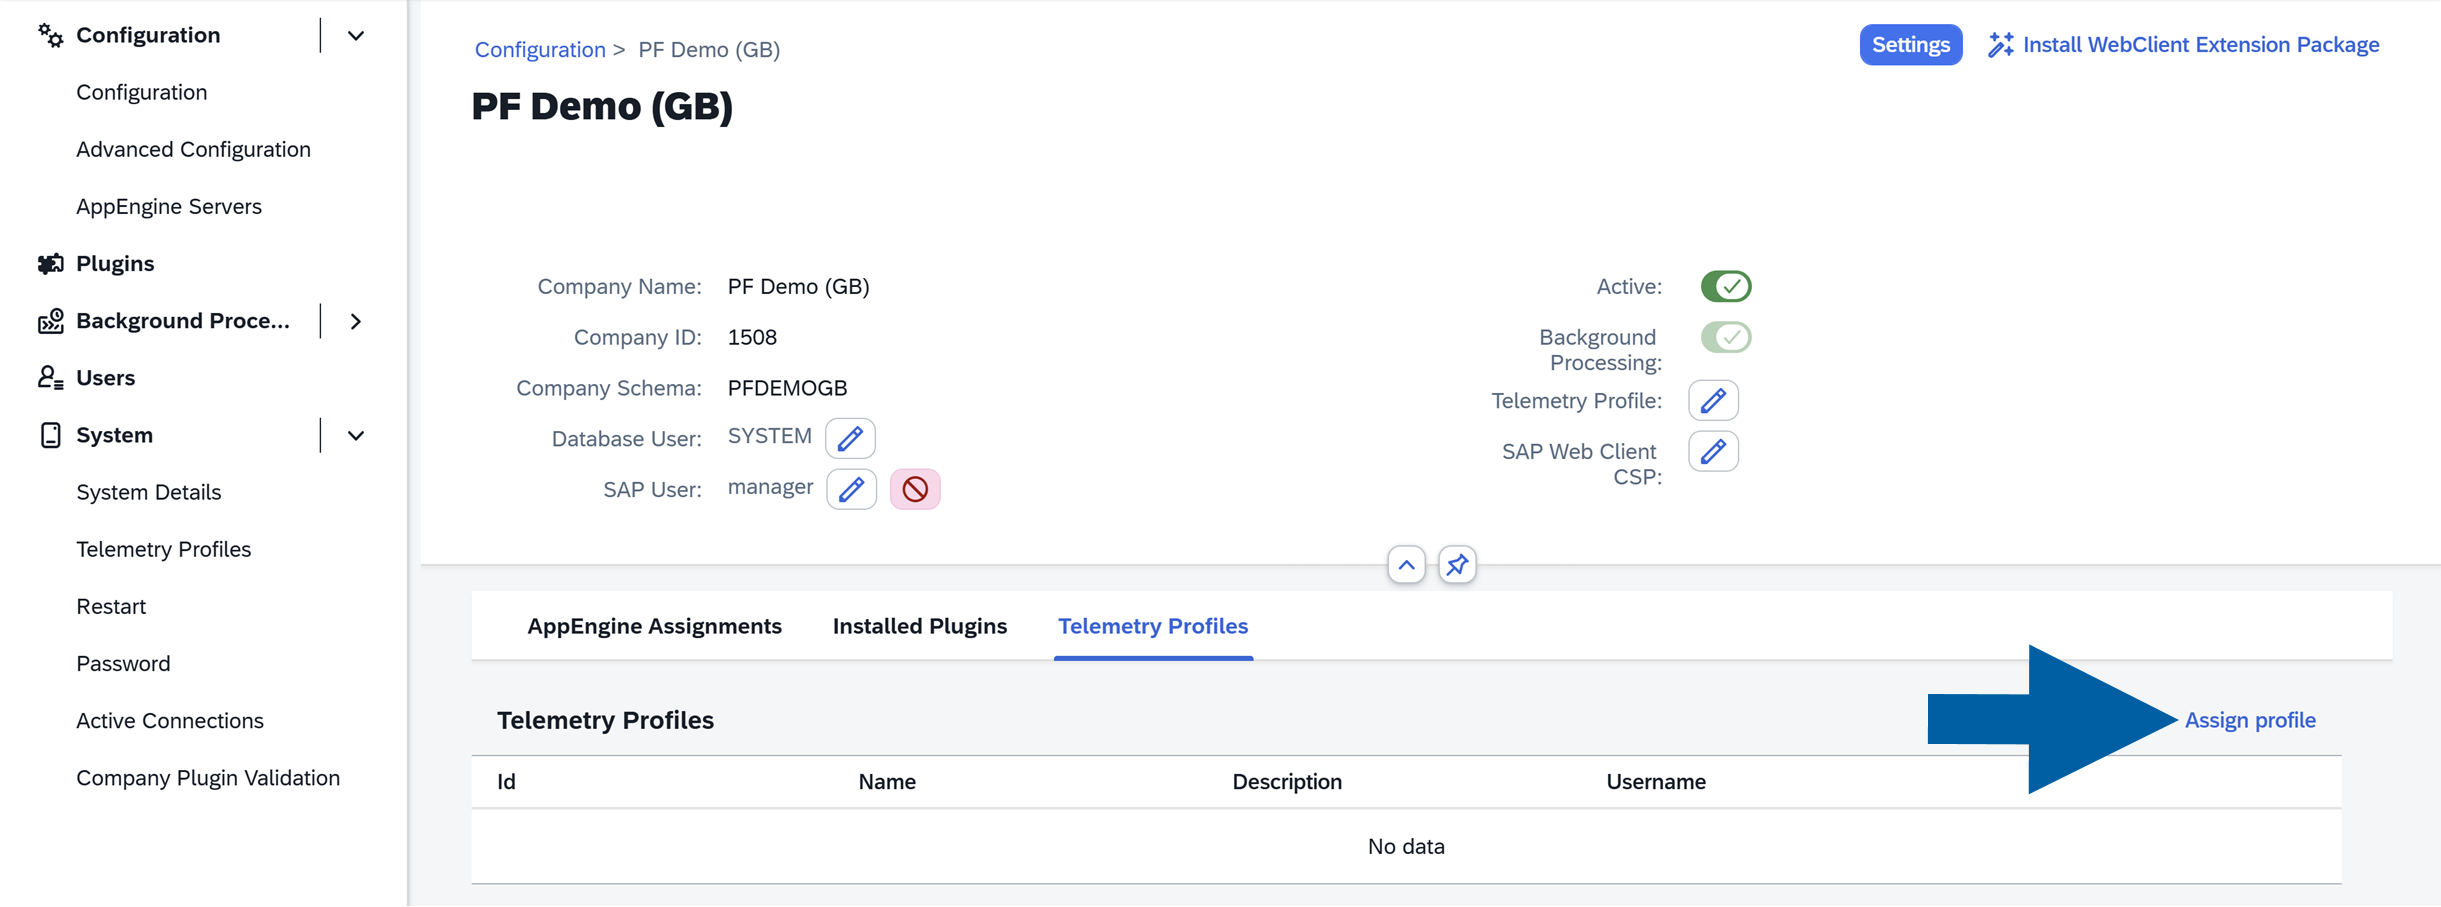Collapse the System sidebar section
This screenshot has height=907, width=2441.
click(356, 435)
